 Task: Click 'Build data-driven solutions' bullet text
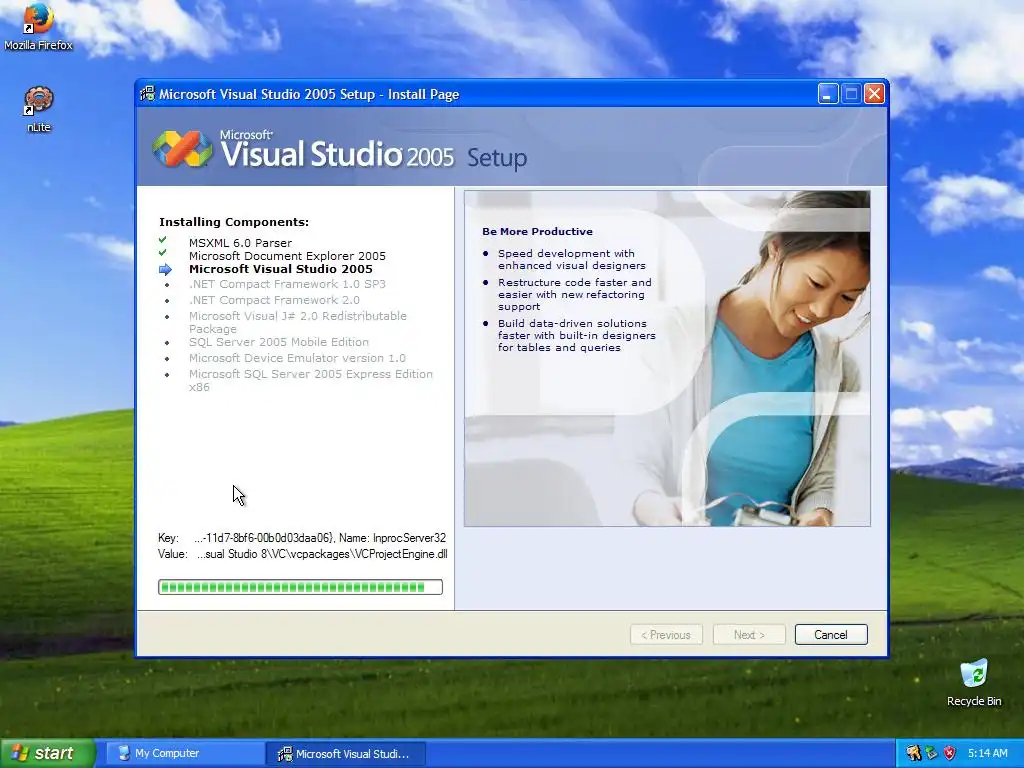click(x=577, y=335)
